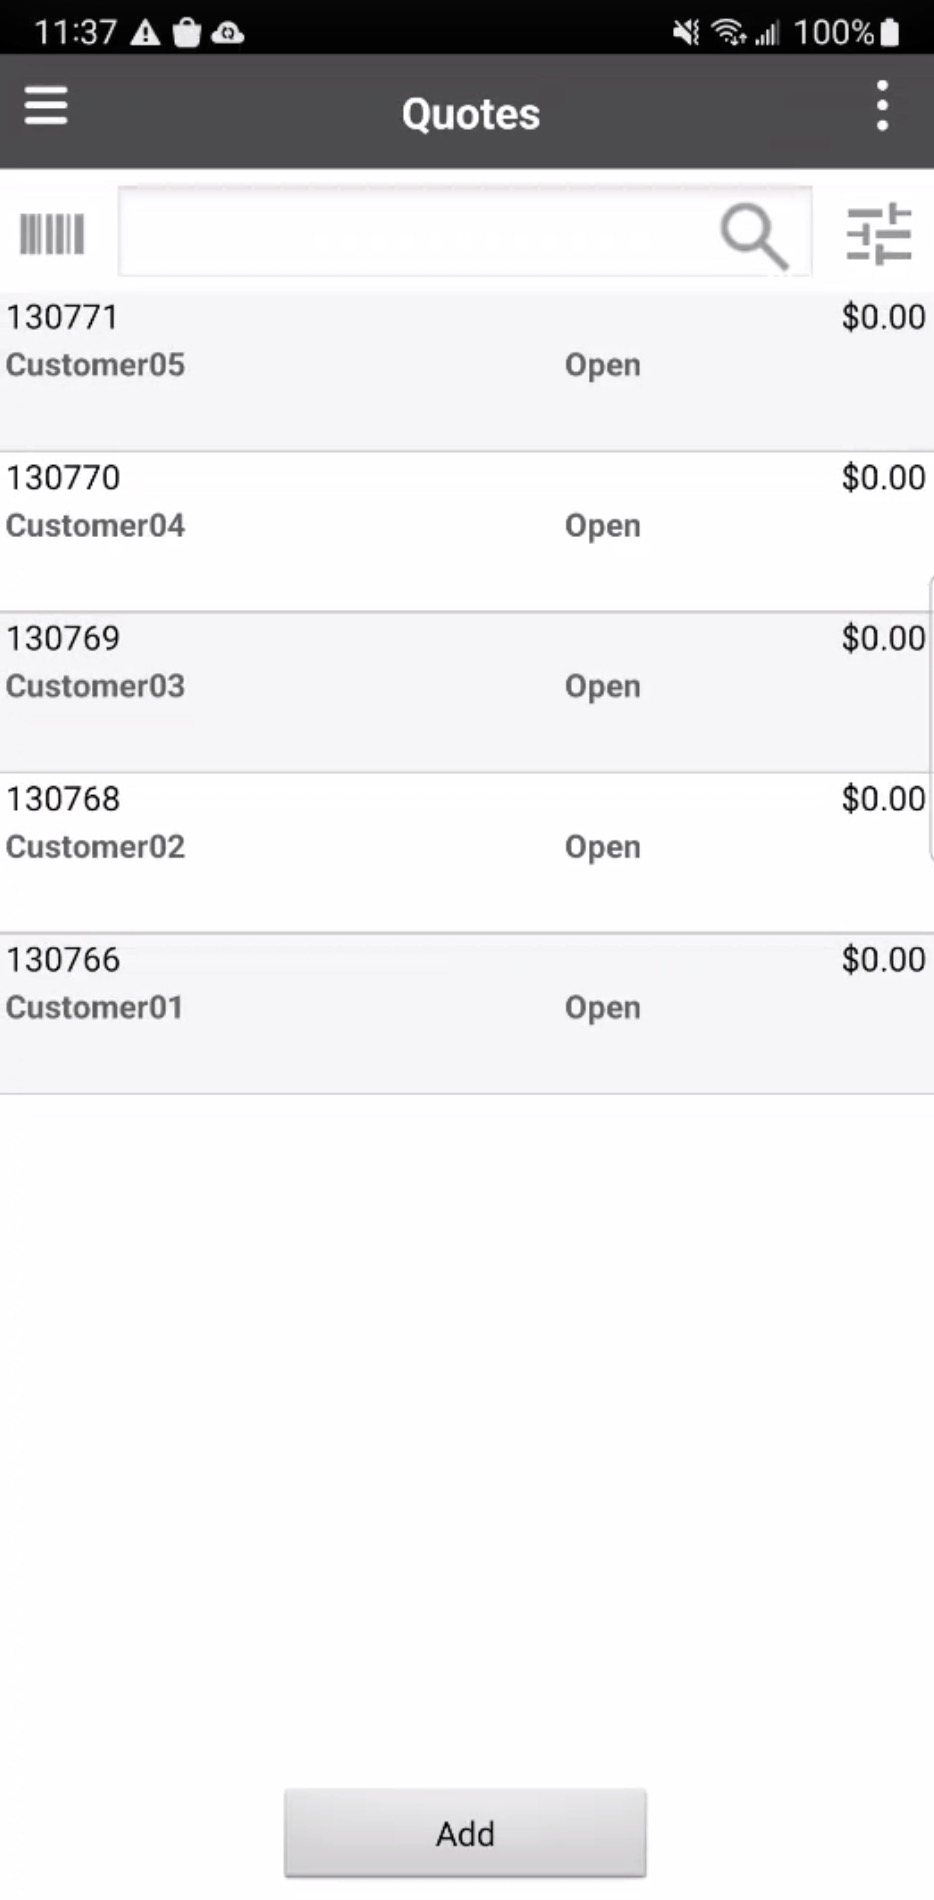This screenshot has width=934, height=1900.
Task: Open the three-dot overflow menu
Action: pyautogui.click(x=882, y=106)
